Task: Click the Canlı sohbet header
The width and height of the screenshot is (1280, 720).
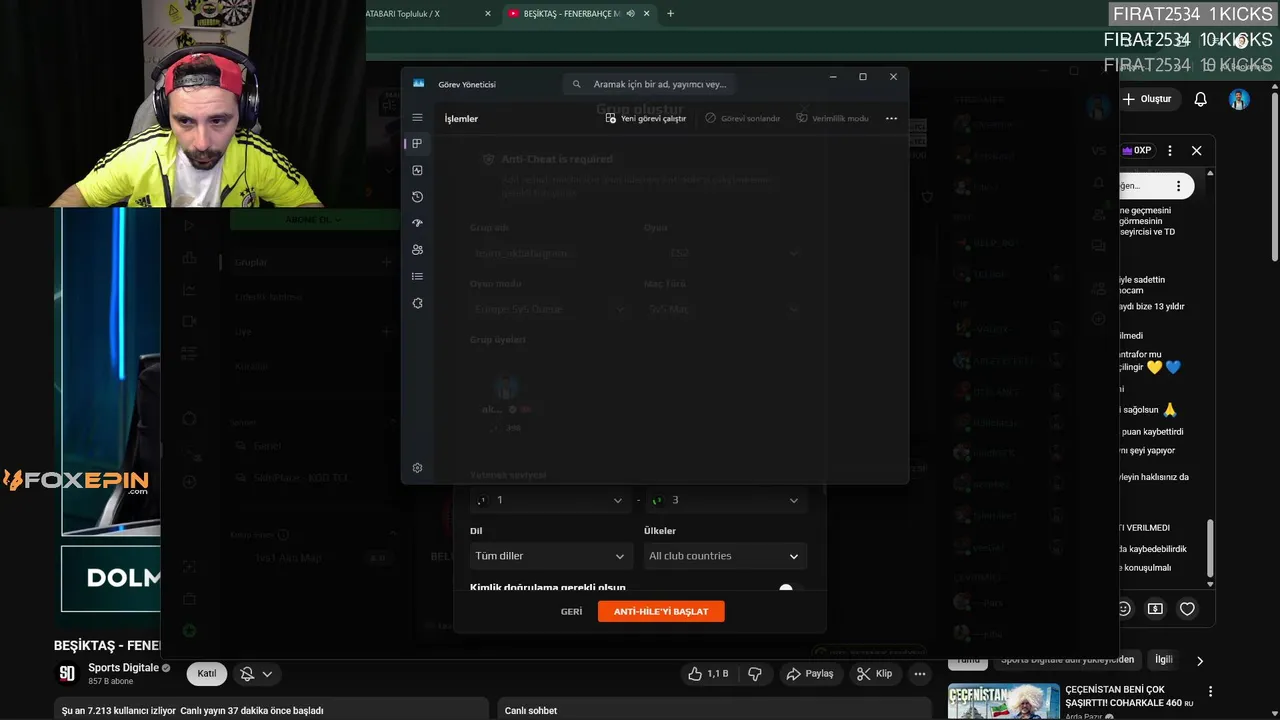Action: click(x=531, y=711)
